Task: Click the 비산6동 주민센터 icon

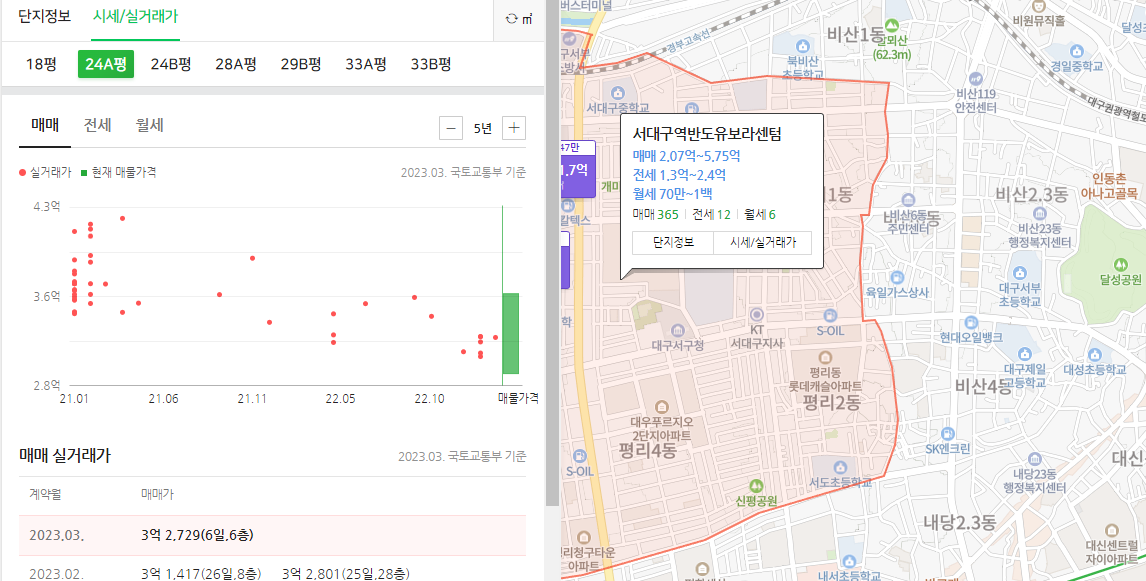Action: [908, 200]
